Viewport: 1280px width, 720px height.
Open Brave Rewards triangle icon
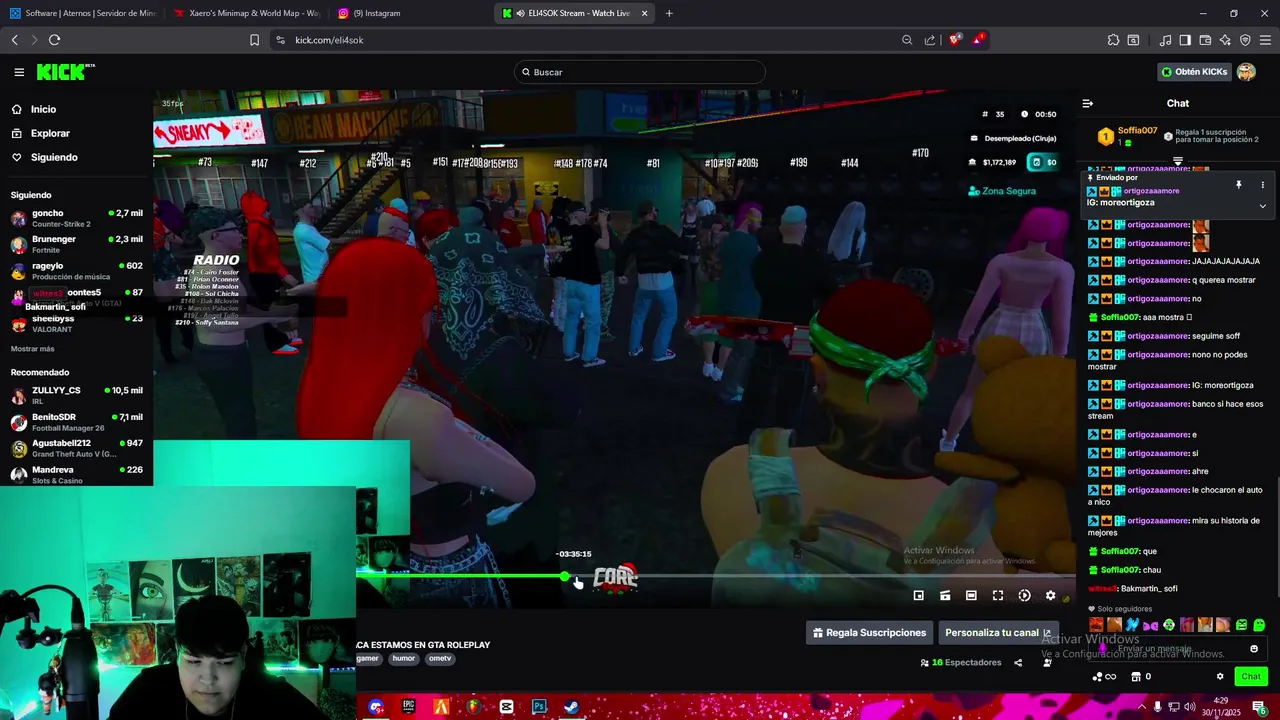978,40
